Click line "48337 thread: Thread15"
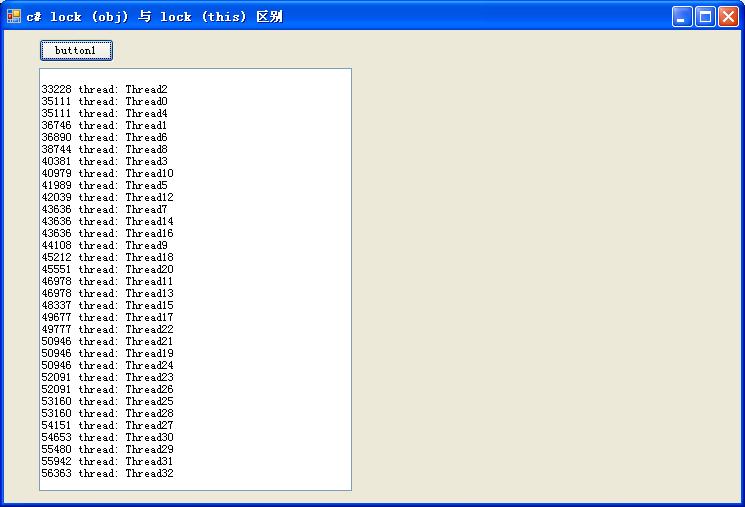Viewport: 745px width, 507px height. 107,305
